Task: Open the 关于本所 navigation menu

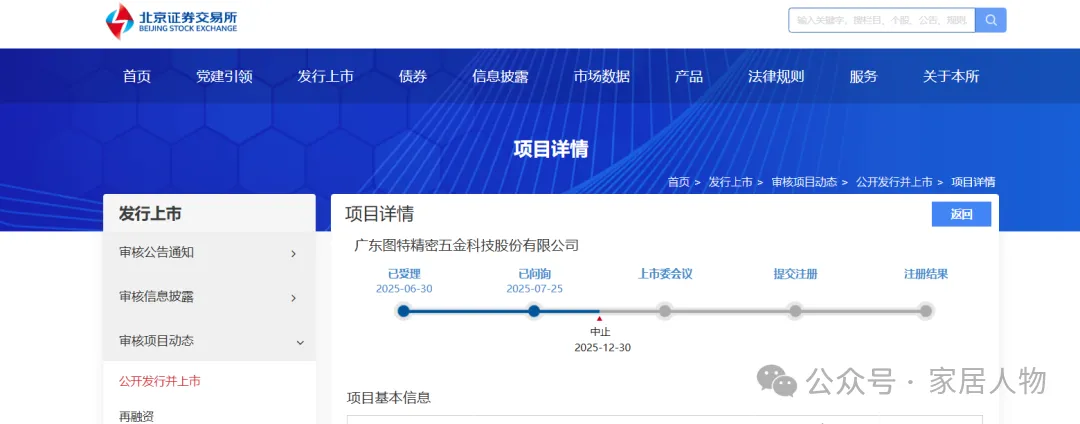Action: 951,76
